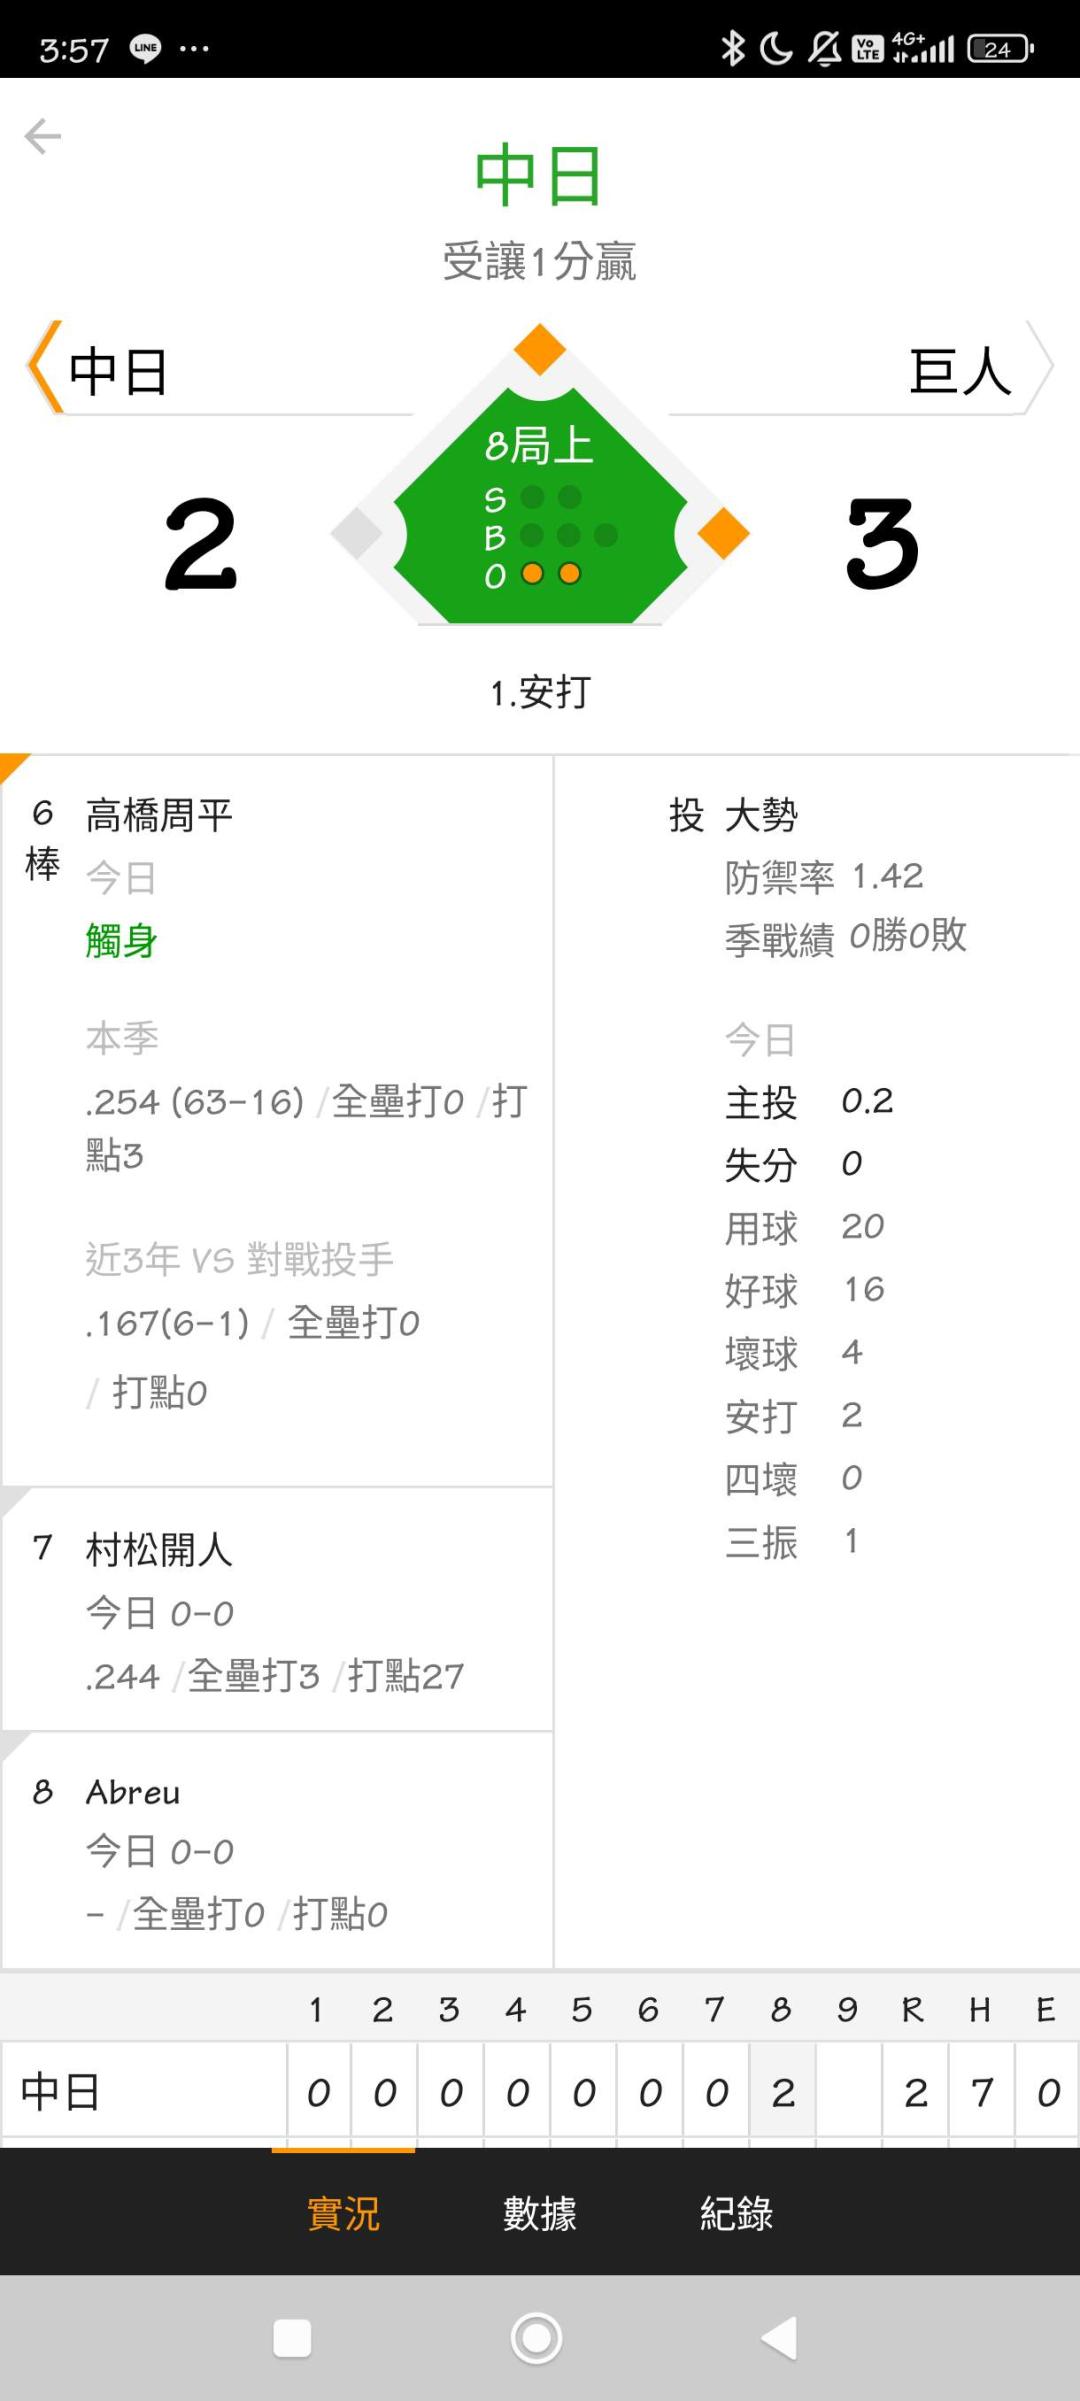
Task: Tap the 8th inning score cell
Action: click(x=783, y=2092)
